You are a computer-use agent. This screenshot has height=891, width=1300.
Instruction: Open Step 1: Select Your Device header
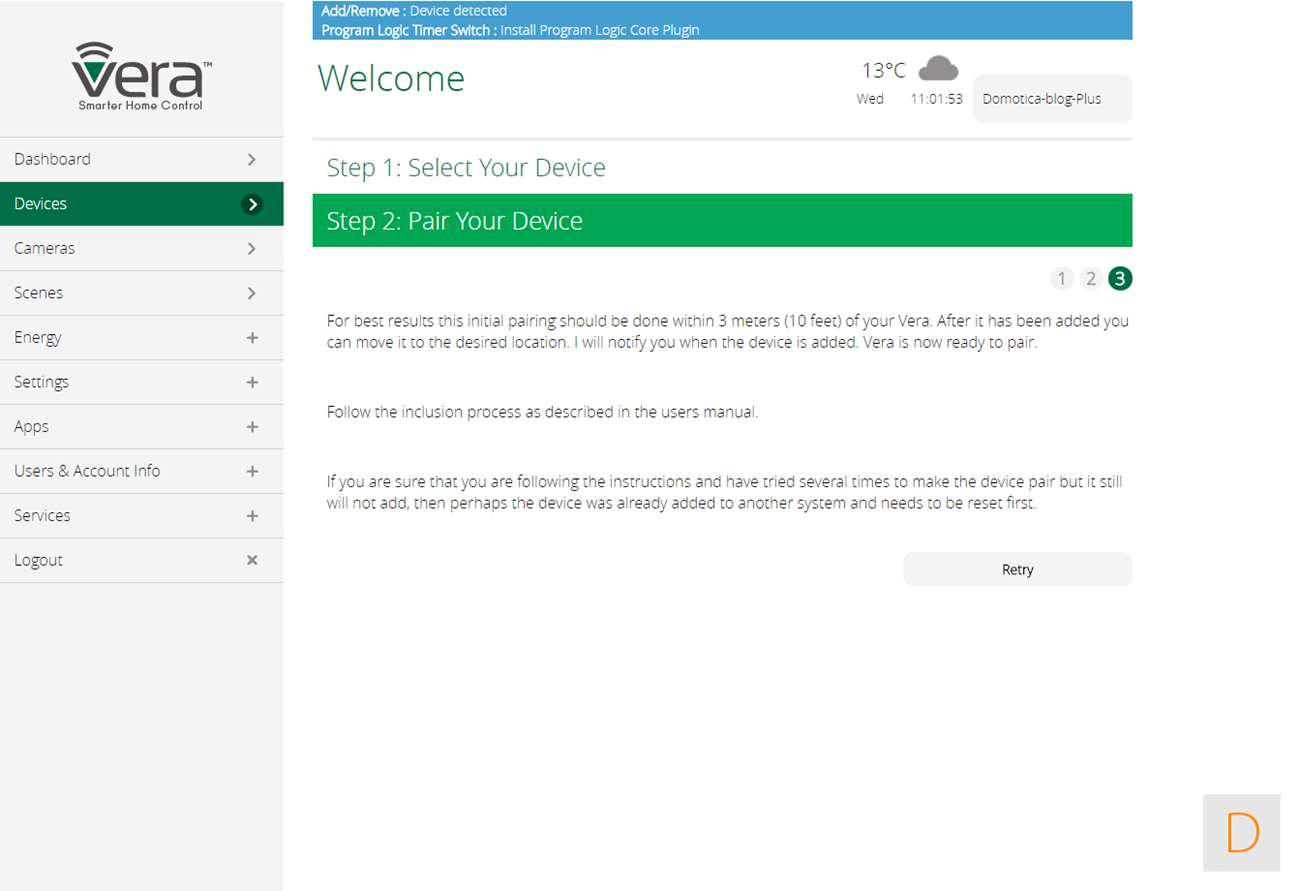coord(466,167)
